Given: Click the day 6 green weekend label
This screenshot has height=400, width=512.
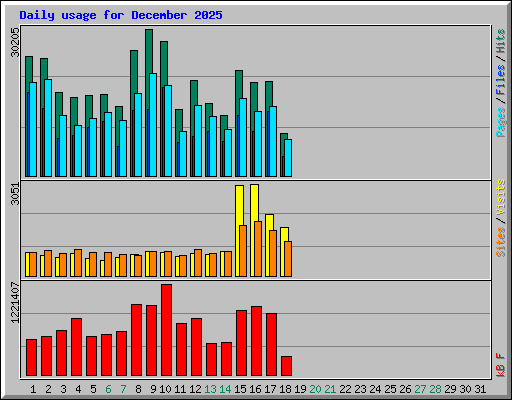Looking at the screenshot, I should [x=108, y=389].
